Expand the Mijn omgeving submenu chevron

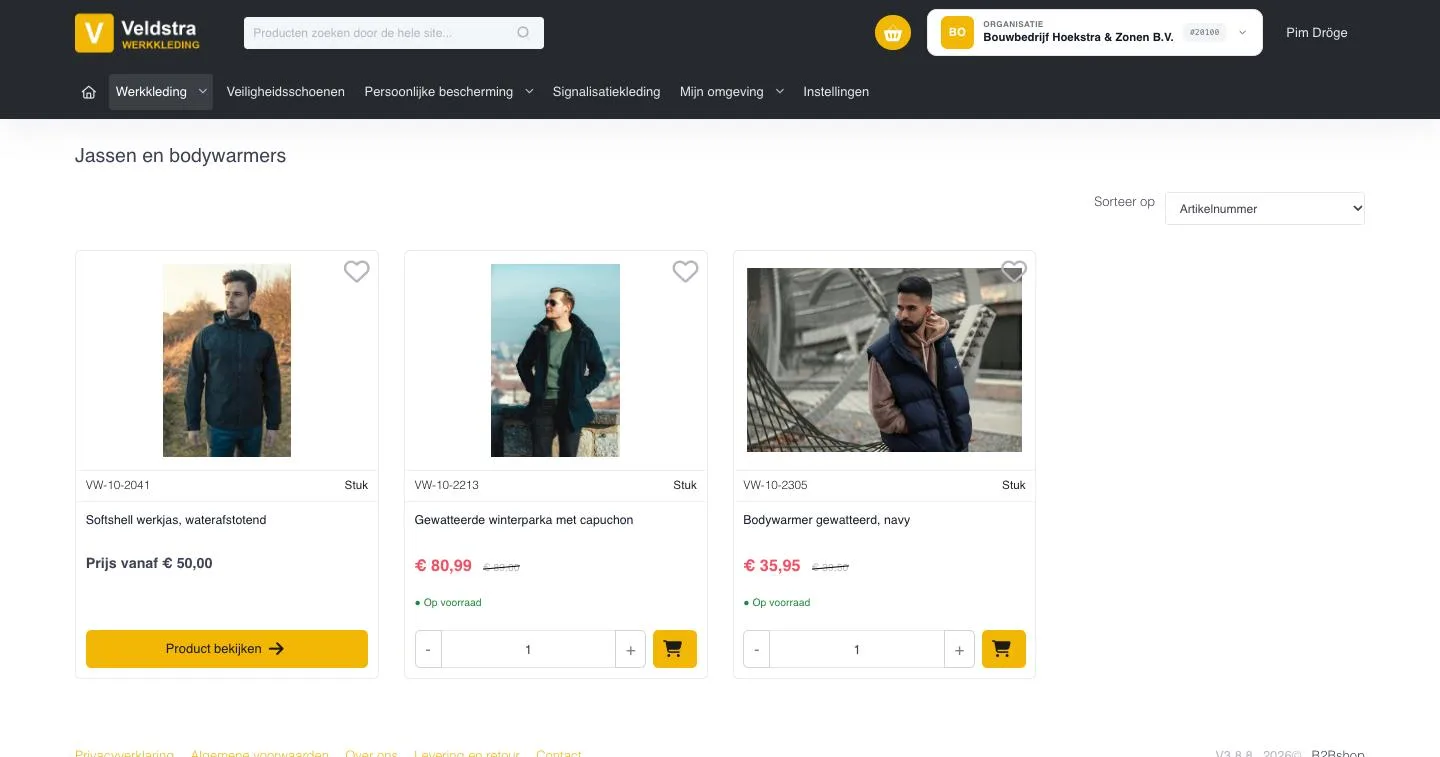point(779,92)
